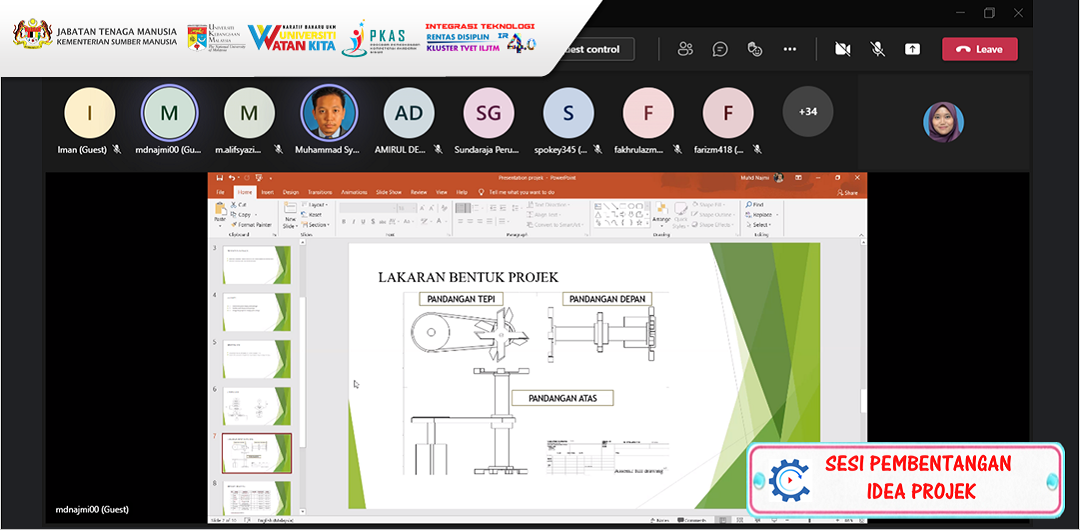Viewport: 1080px width, 530px height.
Task: Select slide 6 thumbnail
Action: [243, 405]
